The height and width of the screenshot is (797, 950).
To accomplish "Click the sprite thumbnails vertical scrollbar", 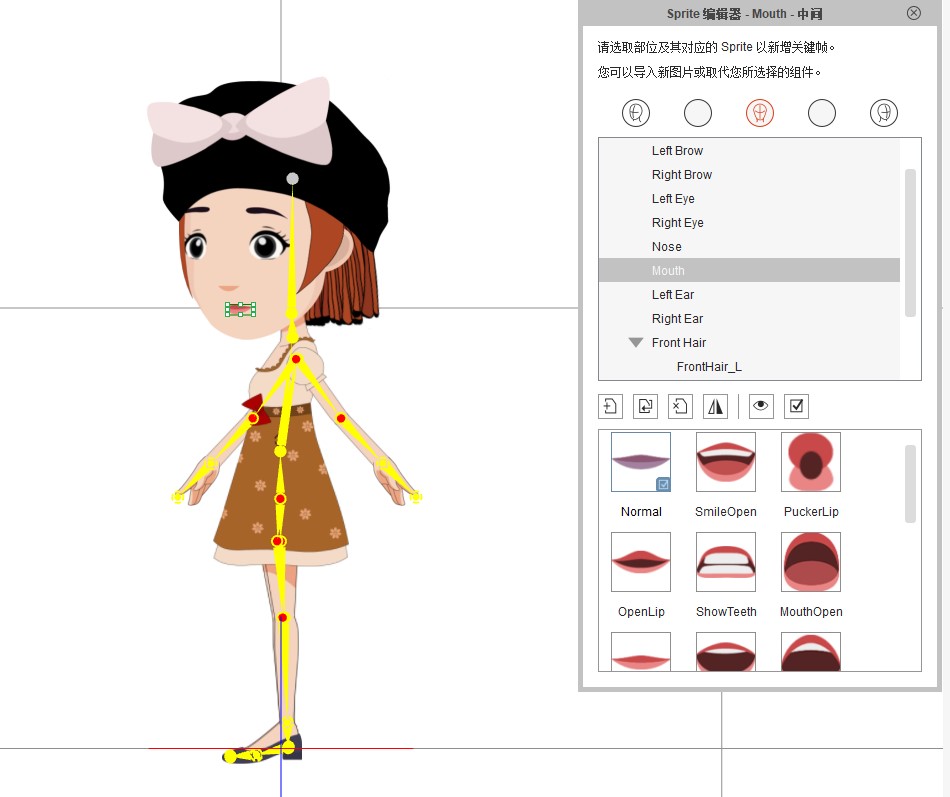I will coord(910,484).
